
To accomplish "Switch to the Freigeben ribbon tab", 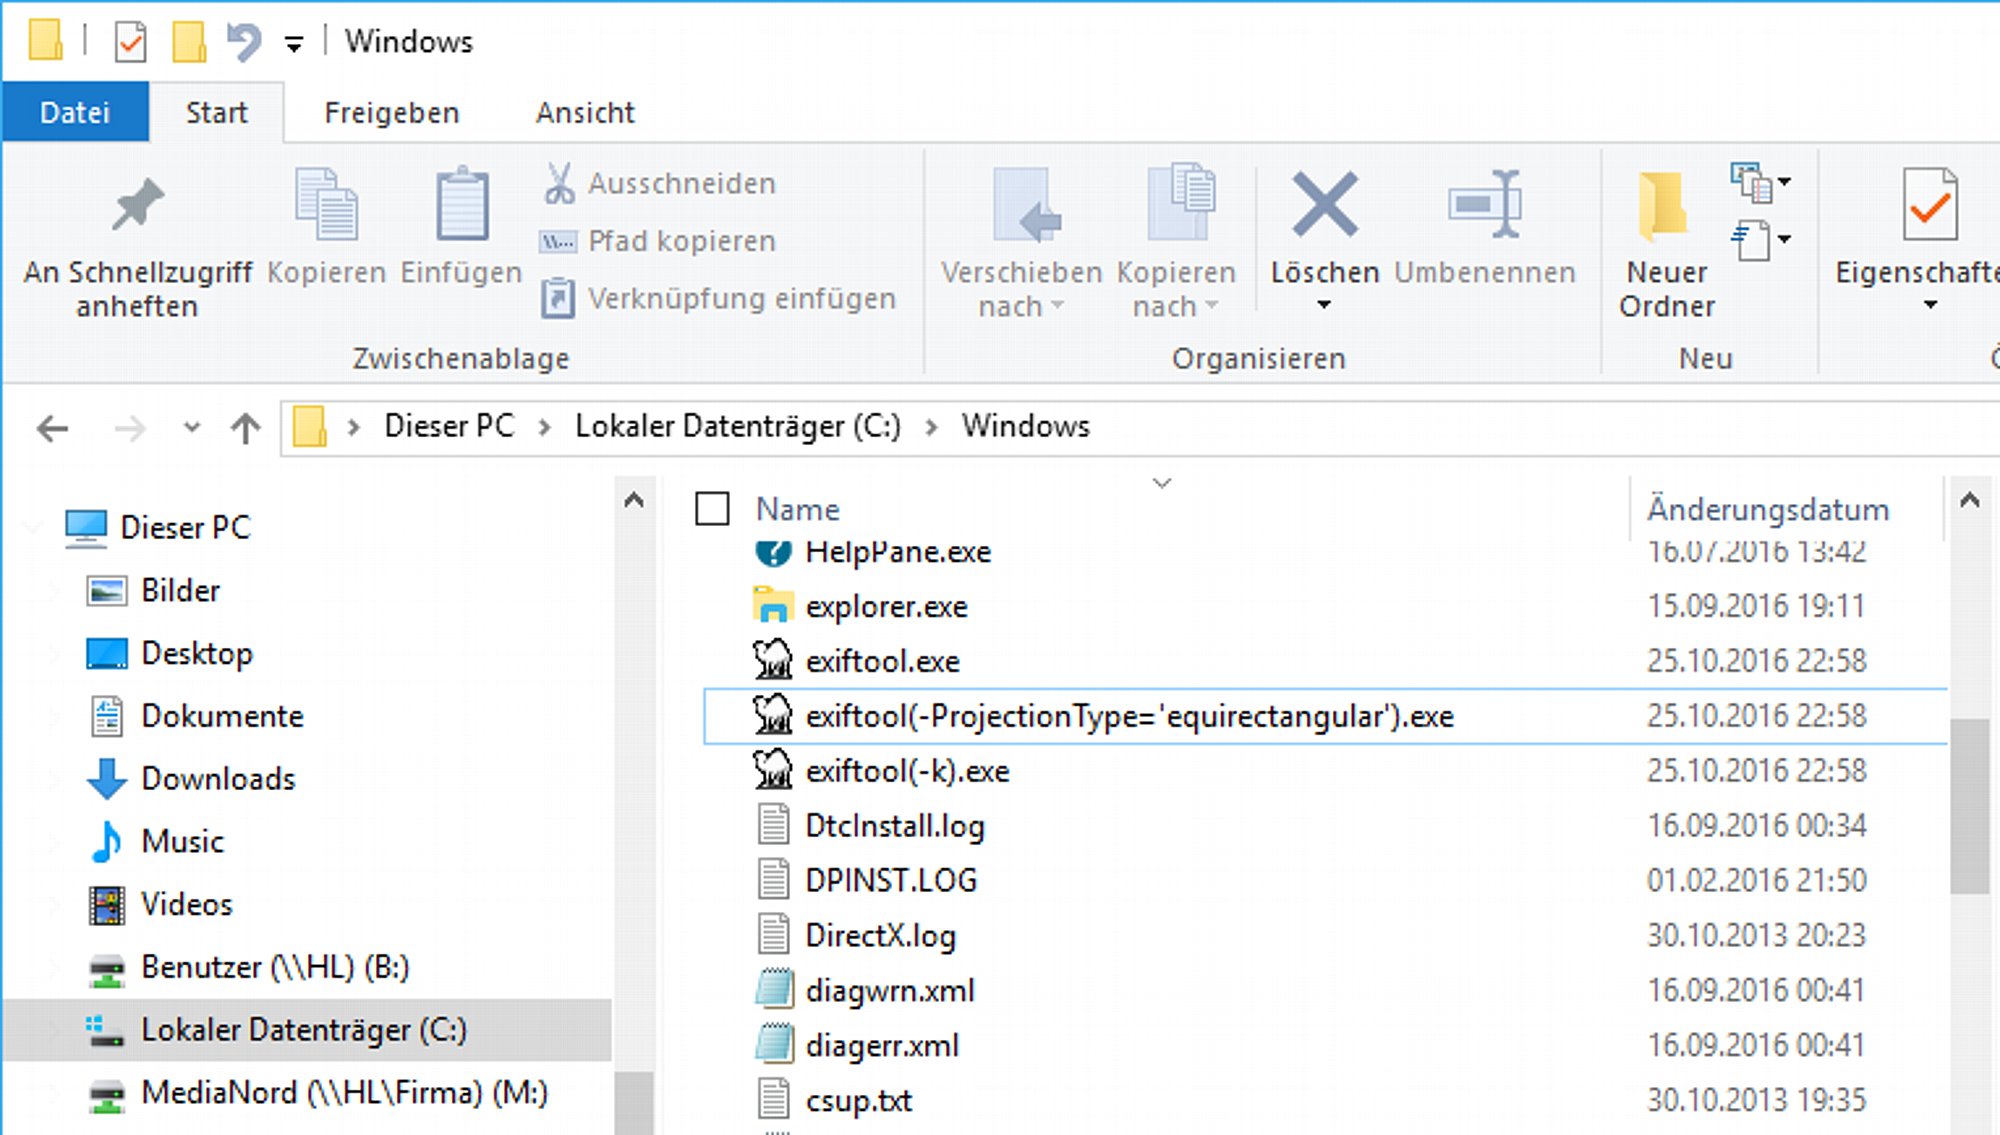I will [x=392, y=112].
